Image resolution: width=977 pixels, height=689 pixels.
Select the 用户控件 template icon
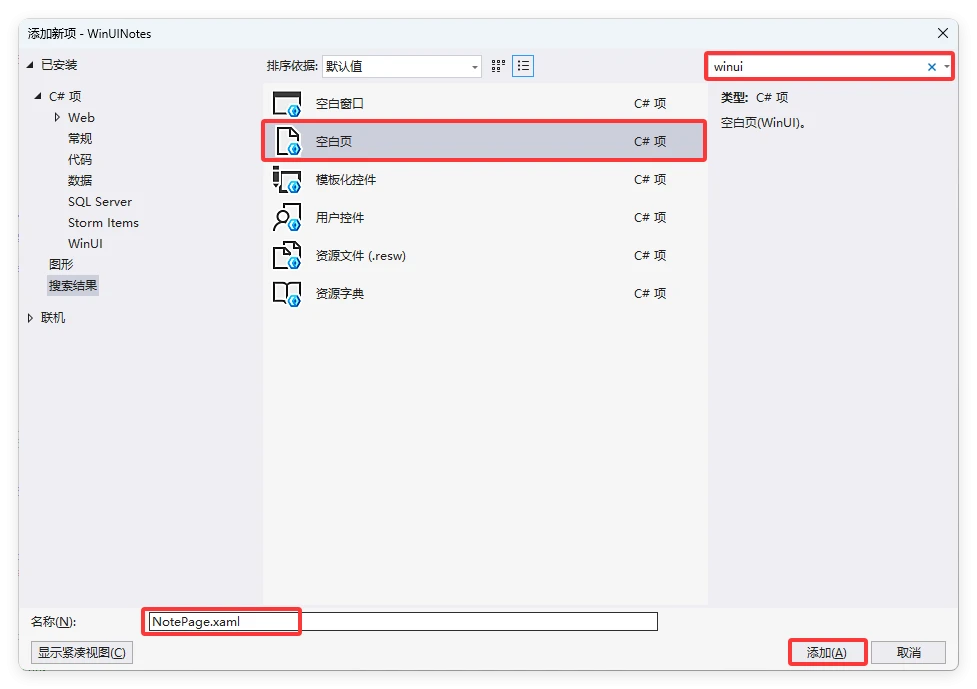tap(287, 218)
